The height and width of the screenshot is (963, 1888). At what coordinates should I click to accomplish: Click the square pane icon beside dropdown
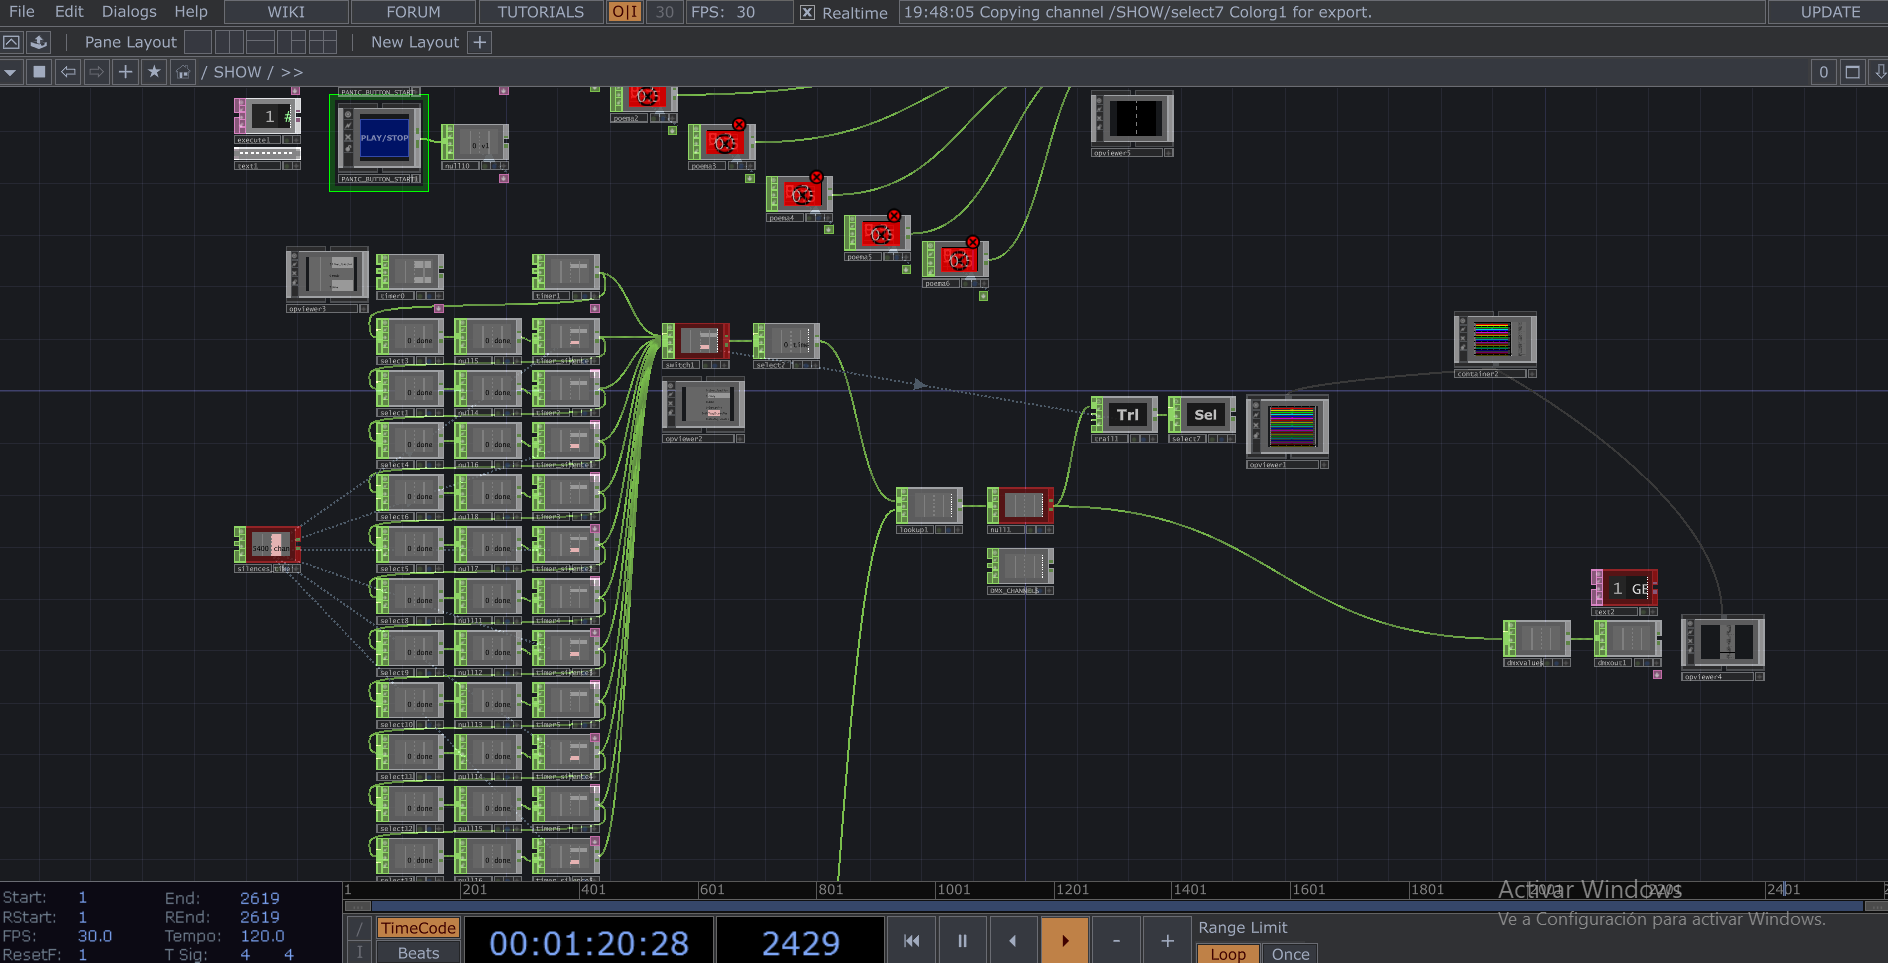tap(39, 72)
